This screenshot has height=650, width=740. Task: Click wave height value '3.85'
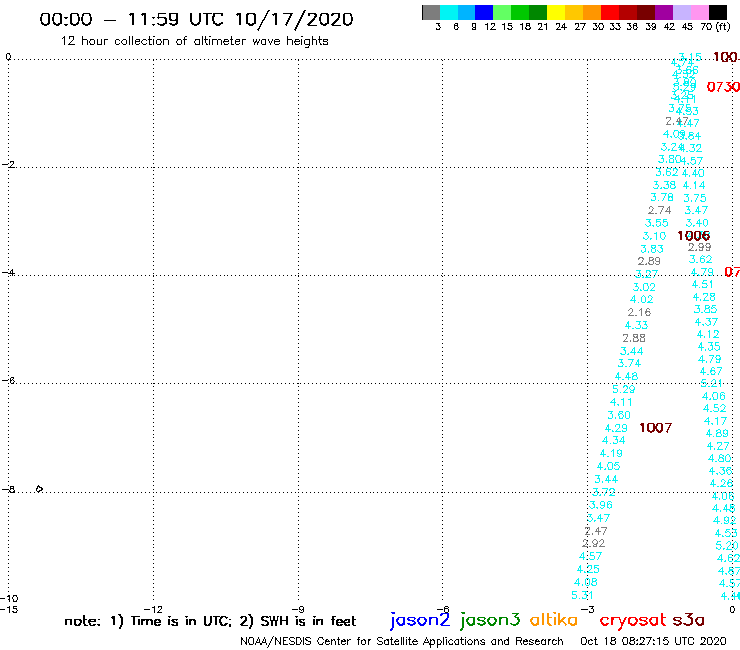[x=706, y=309]
